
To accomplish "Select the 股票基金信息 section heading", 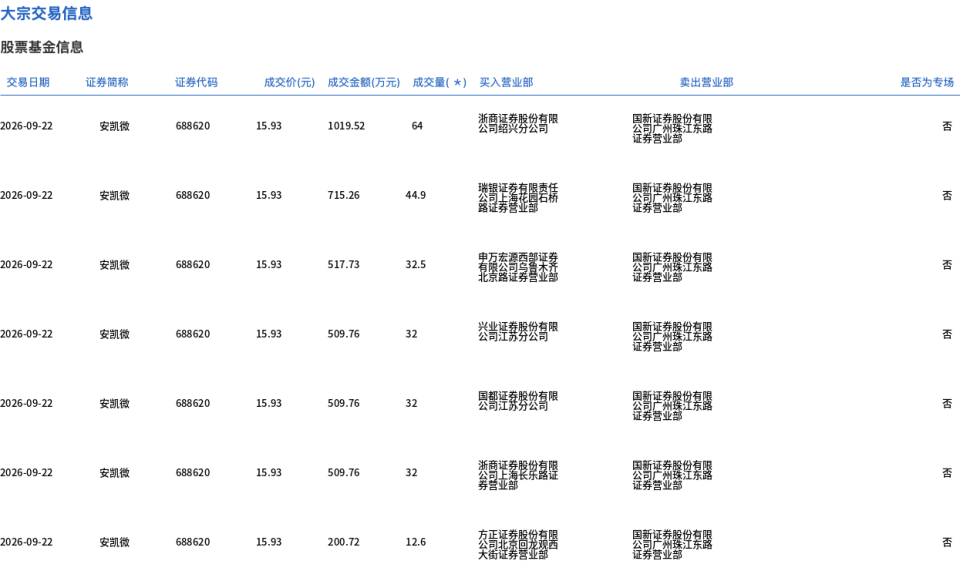I will point(42,47).
